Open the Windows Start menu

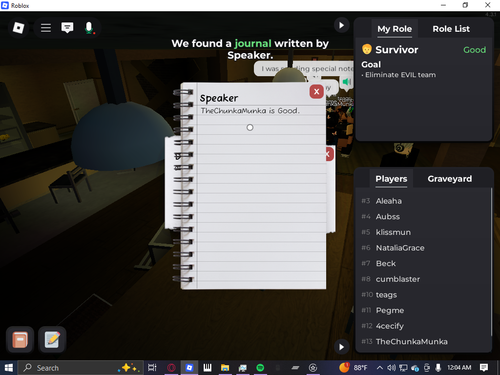[x=8, y=368]
